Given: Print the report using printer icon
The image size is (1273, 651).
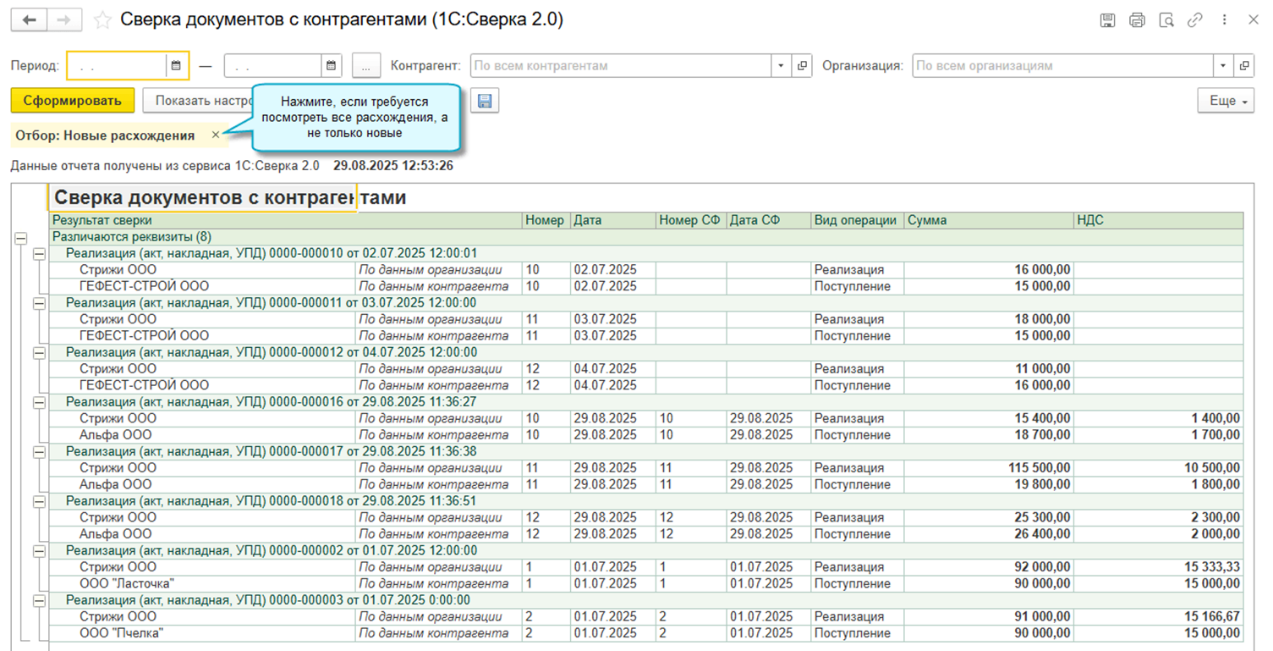Looking at the screenshot, I should [x=1136, y=20].
